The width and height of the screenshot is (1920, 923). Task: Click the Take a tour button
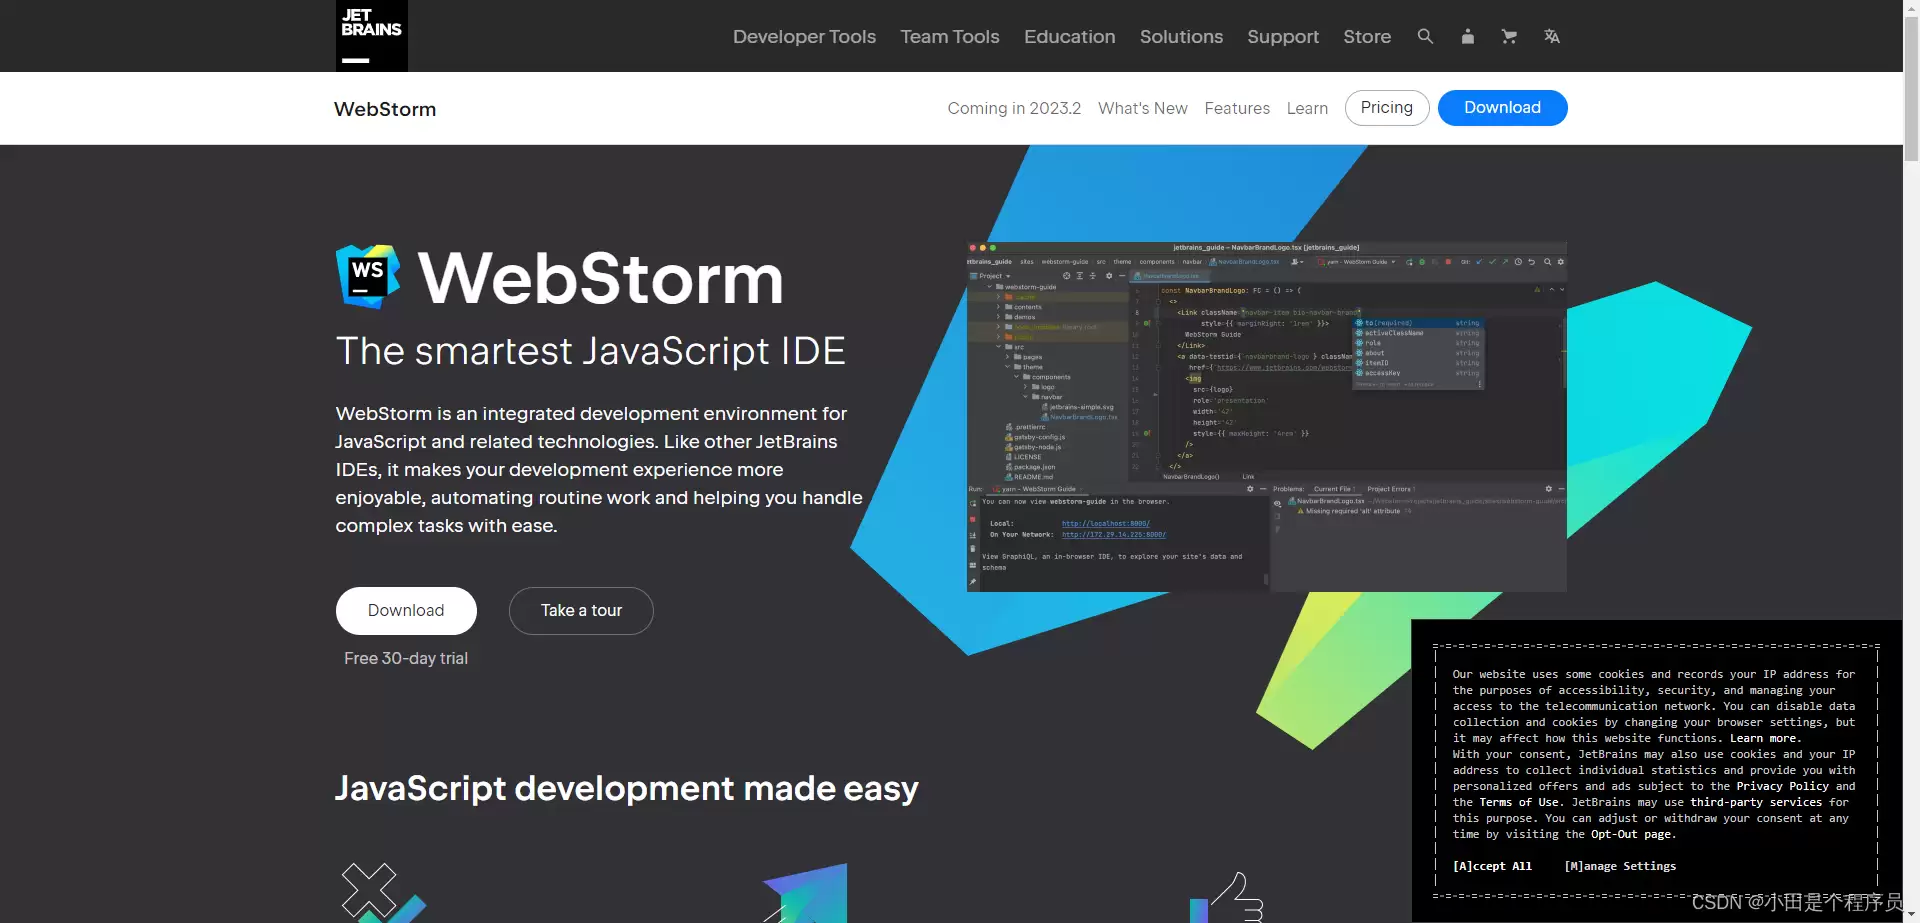[x=581, y=611]
